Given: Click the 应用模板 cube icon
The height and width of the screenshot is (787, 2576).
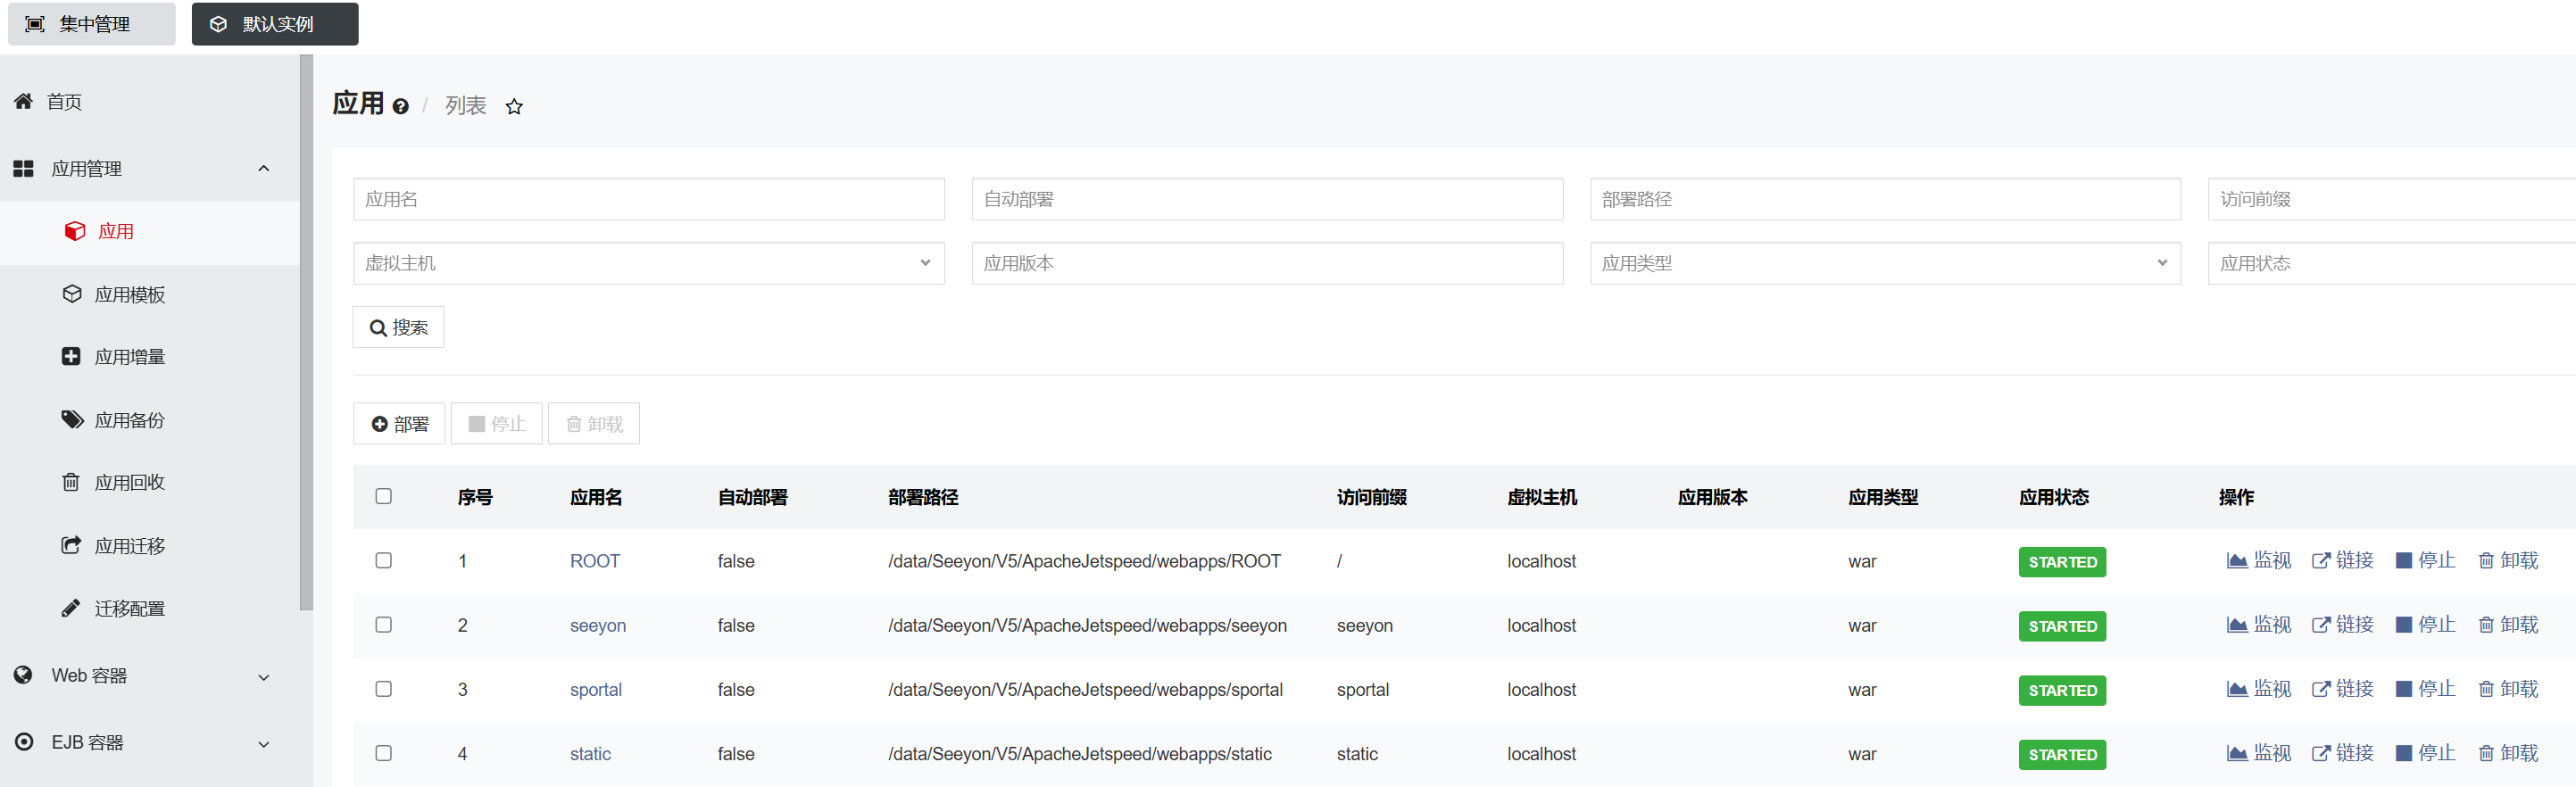Looking at the screenshot, I should [x=72, y=294].
